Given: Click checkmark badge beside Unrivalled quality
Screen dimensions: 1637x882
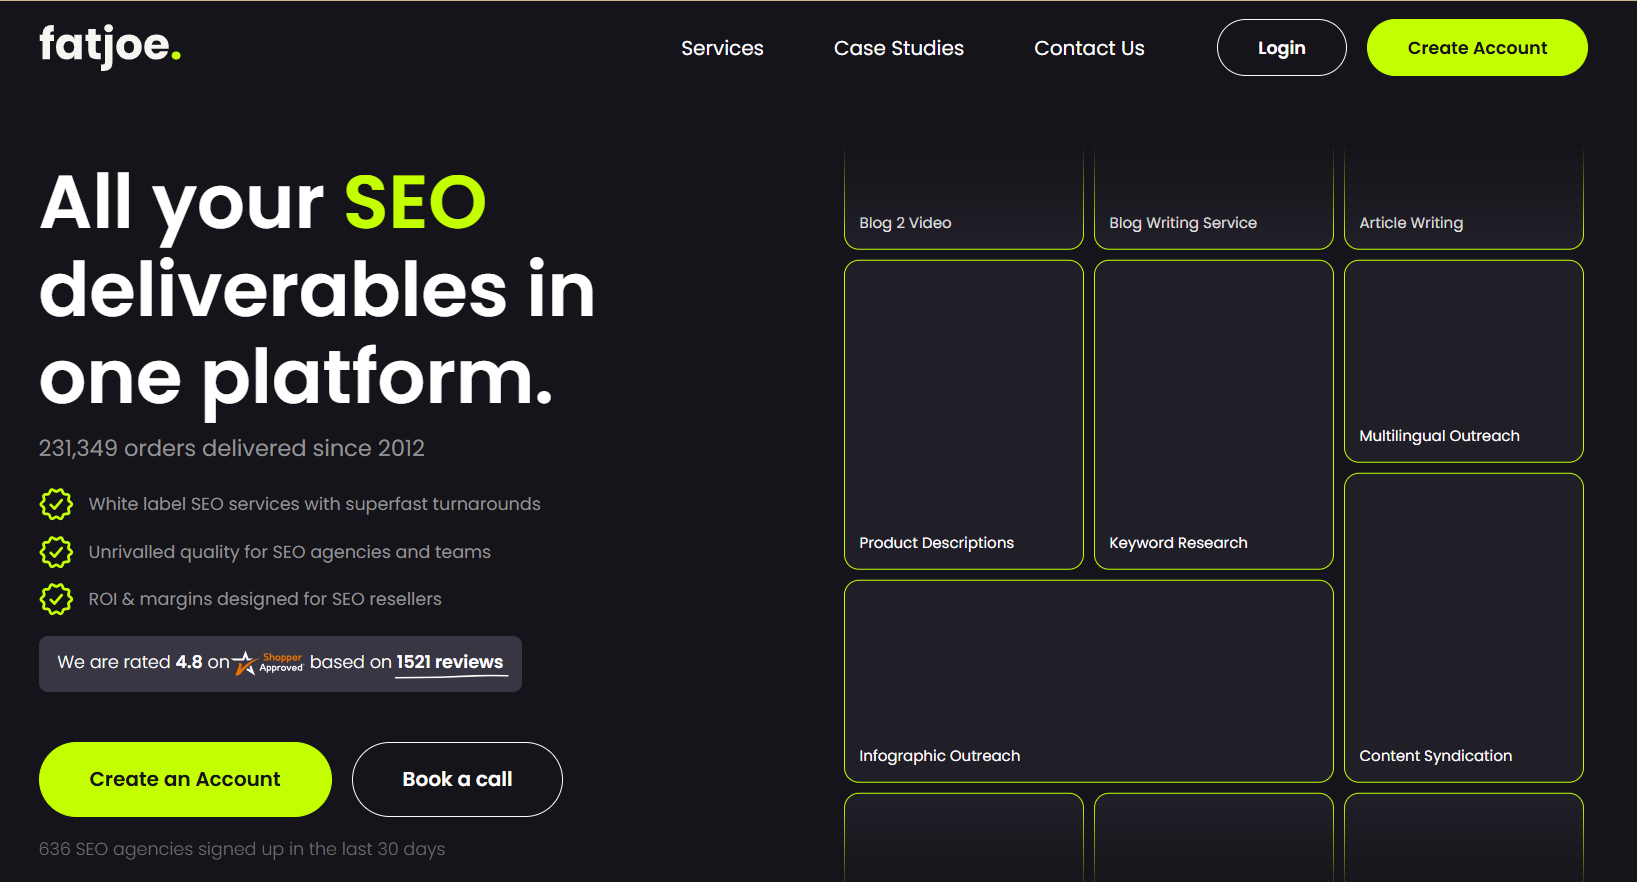Looking at the screenshot, I should pos(56,552).
